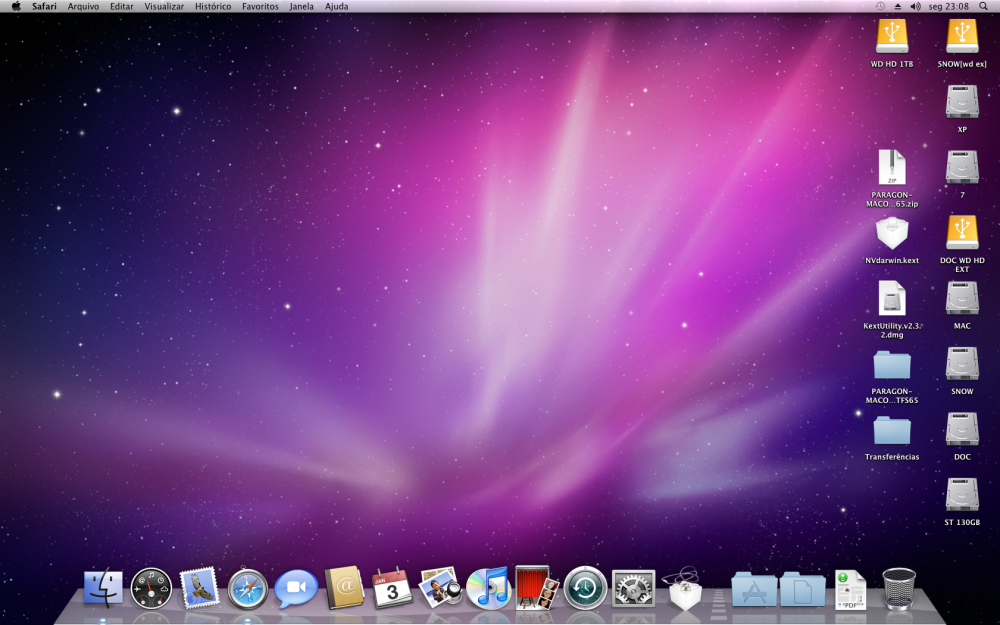Click Time Machine status icon in menu bar

(x=880, y=6)
